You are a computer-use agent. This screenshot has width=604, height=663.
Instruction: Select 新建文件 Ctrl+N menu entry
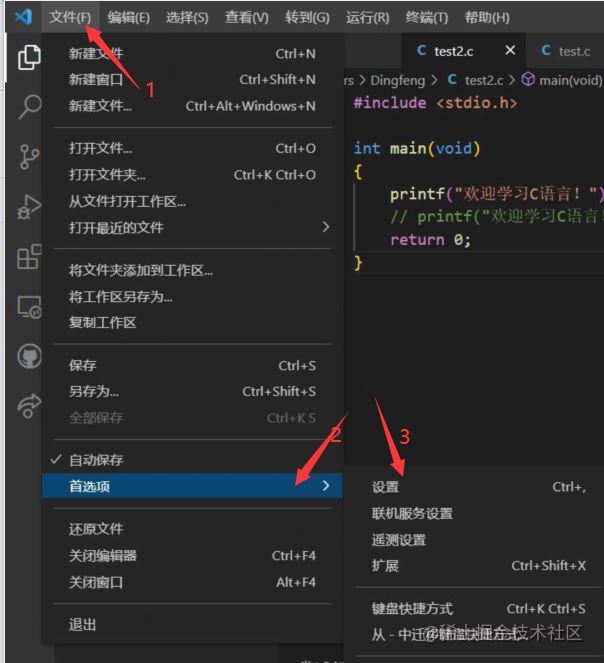(192, 54)
